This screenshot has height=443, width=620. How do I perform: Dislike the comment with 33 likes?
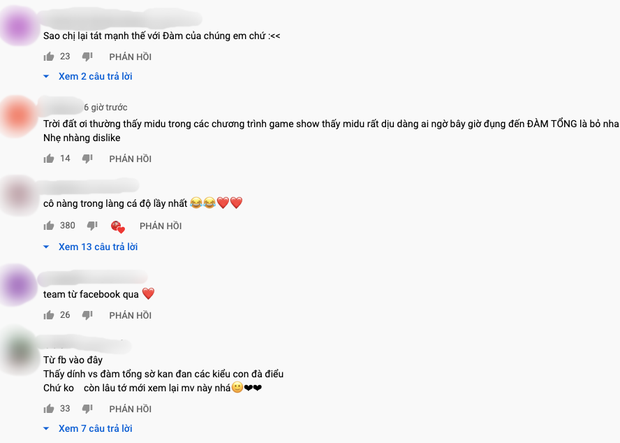tap(87, 409)
